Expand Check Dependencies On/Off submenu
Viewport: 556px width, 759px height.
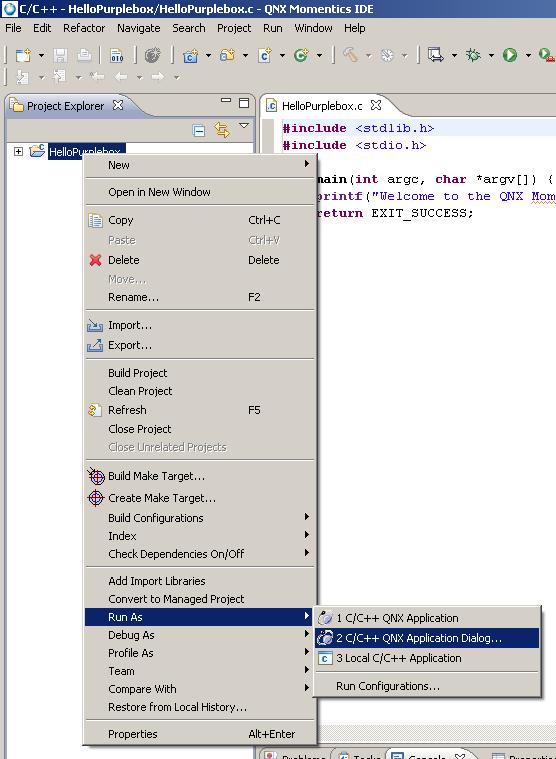pyautogui.click(x=200, y=554)
